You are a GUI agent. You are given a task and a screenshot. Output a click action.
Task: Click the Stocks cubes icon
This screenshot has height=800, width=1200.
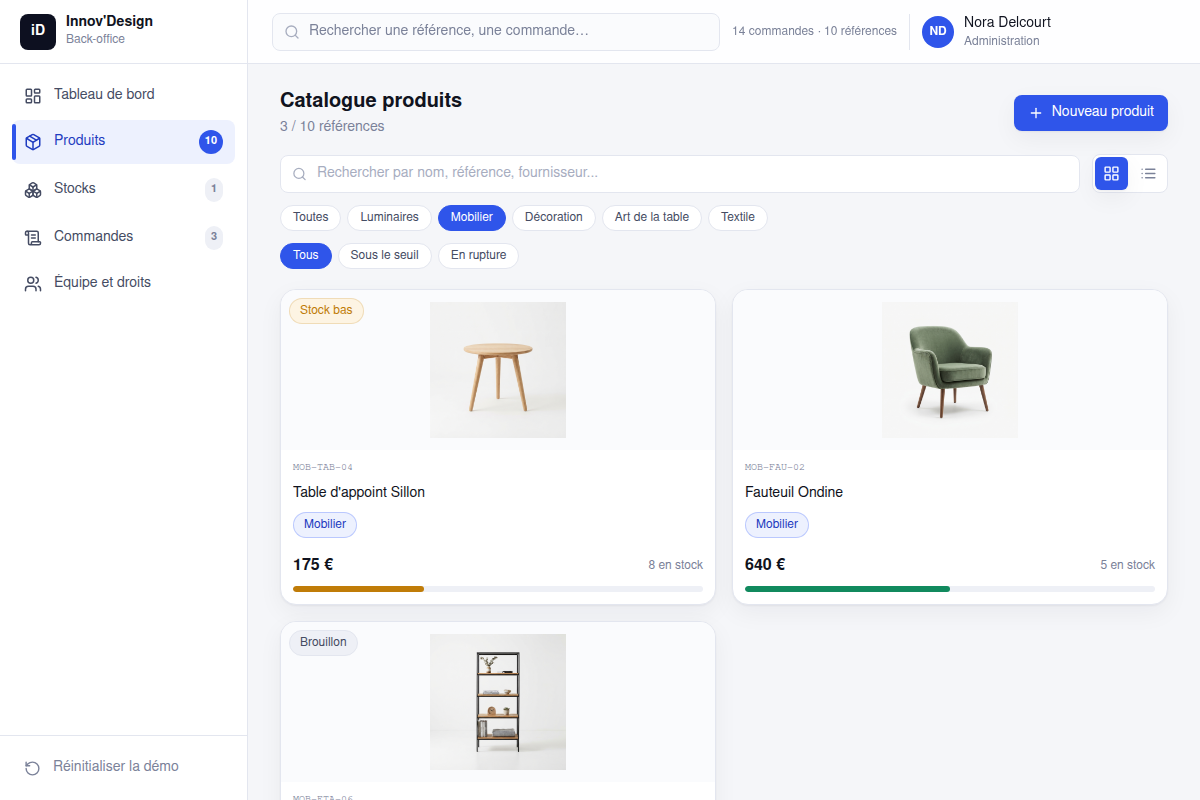(33, 189)
